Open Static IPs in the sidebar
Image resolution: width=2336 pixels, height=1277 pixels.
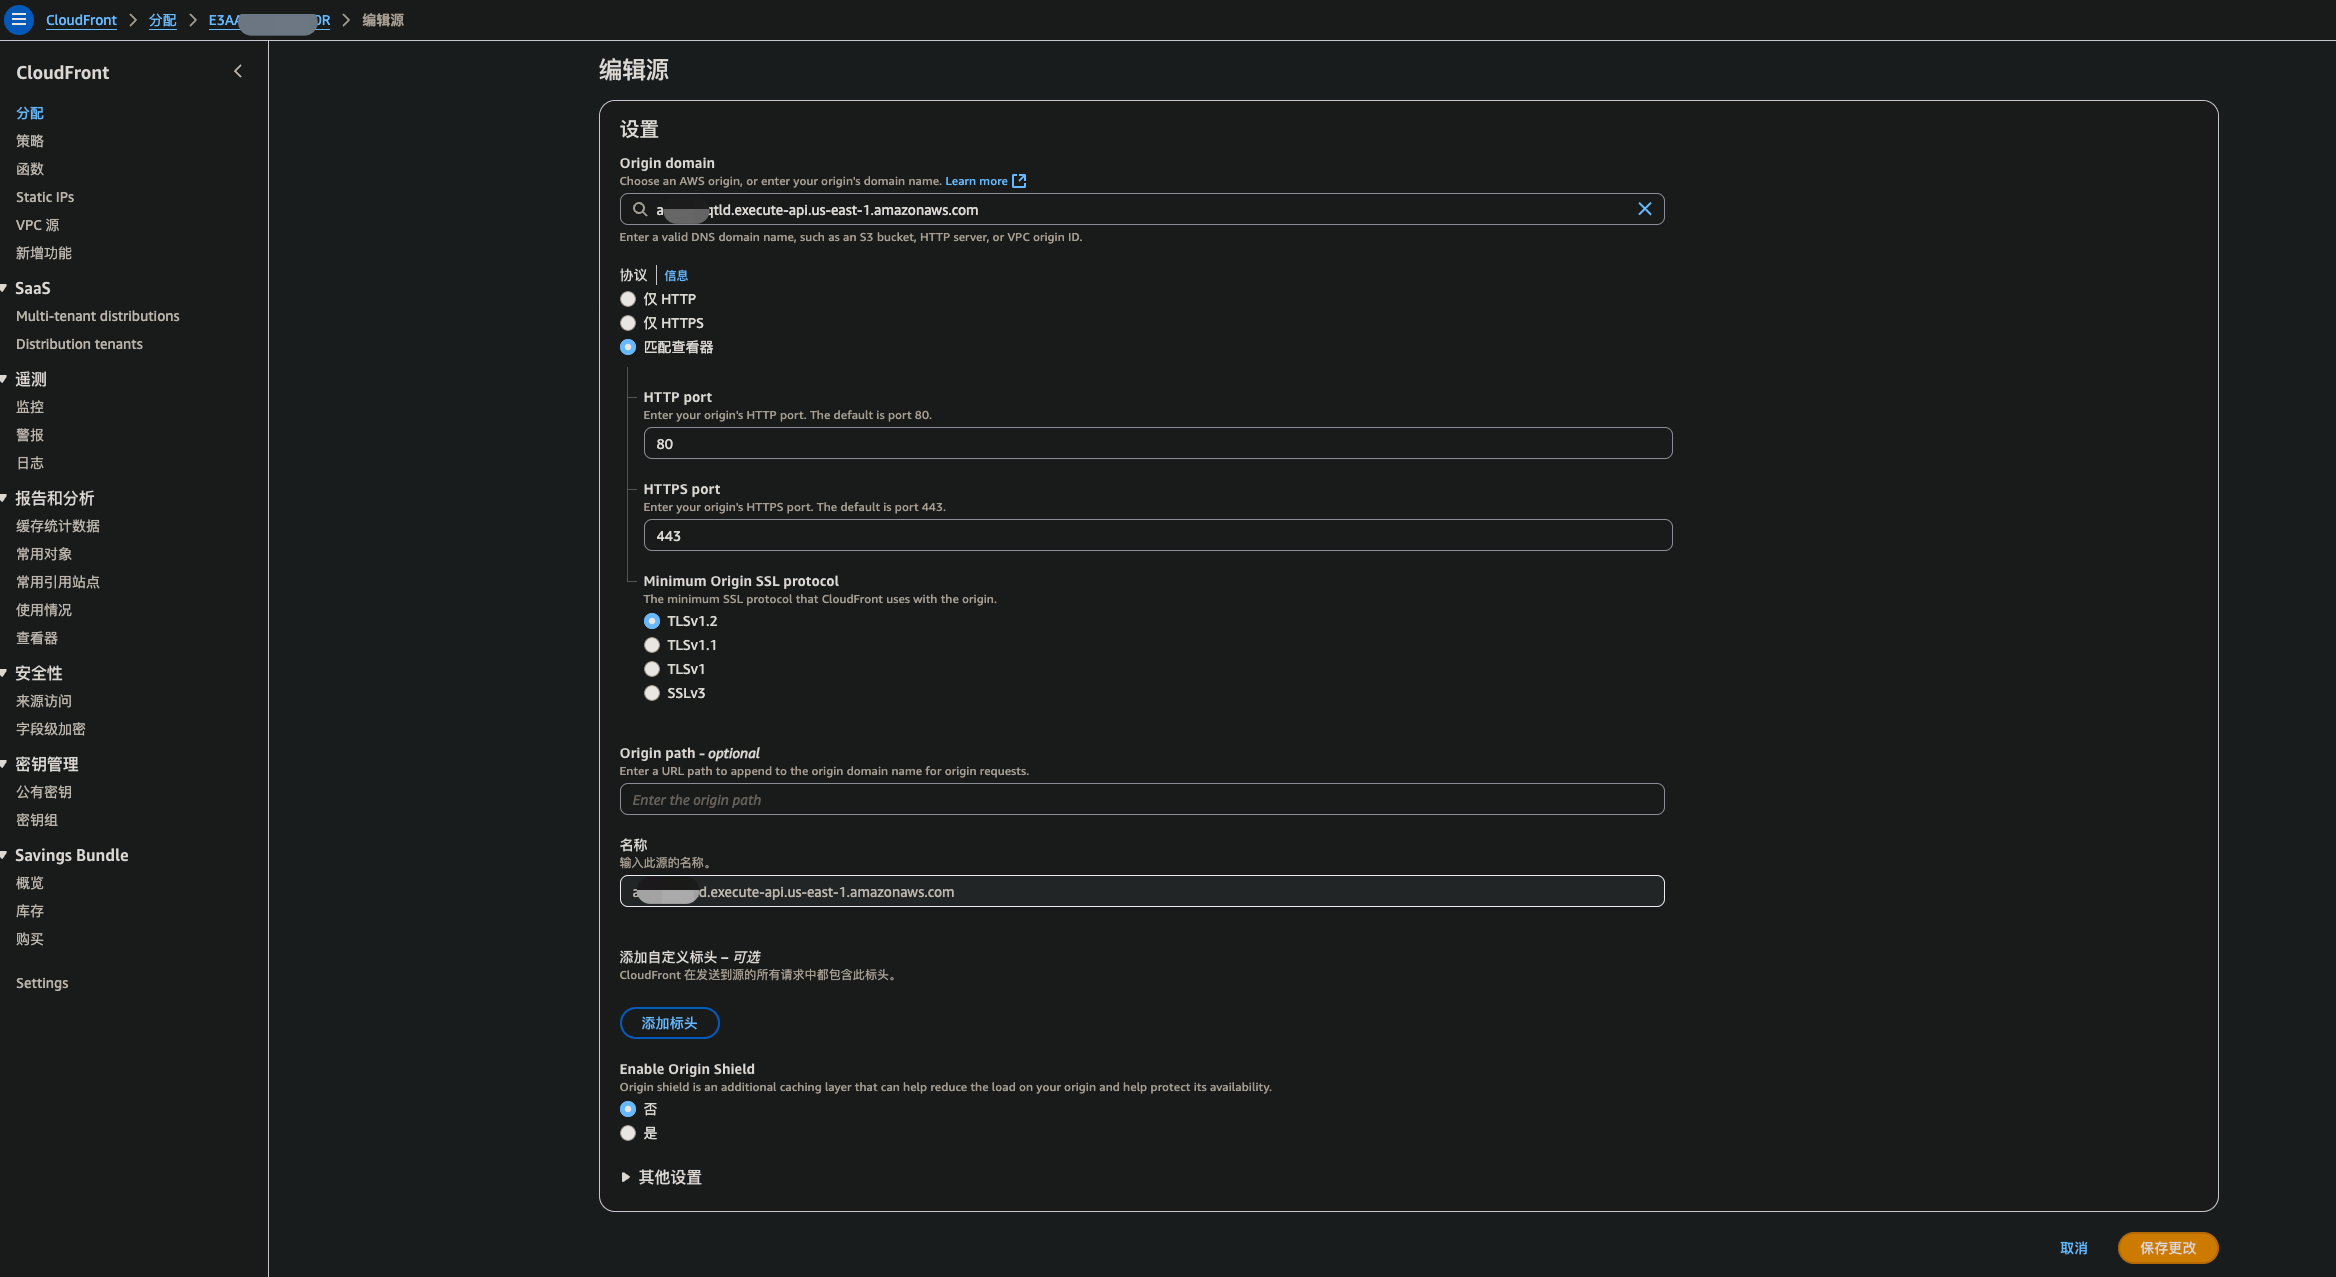45,197
